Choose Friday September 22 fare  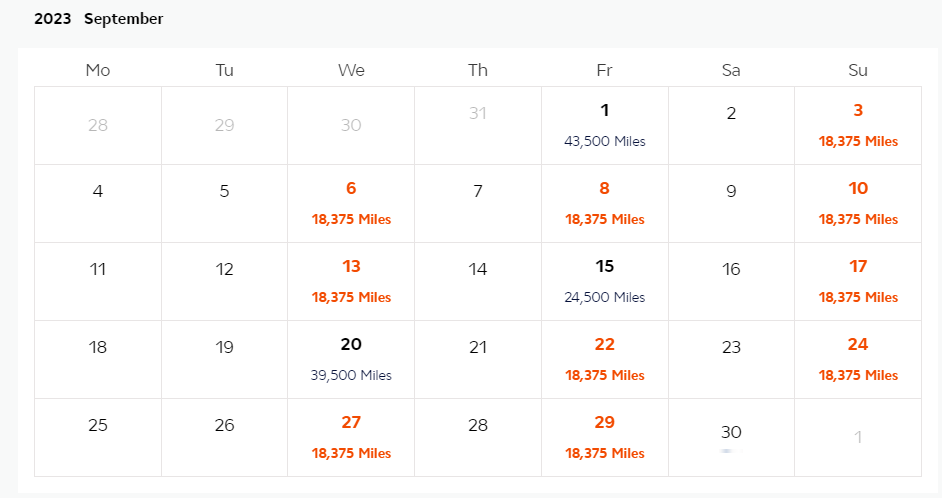click(604, 359)
